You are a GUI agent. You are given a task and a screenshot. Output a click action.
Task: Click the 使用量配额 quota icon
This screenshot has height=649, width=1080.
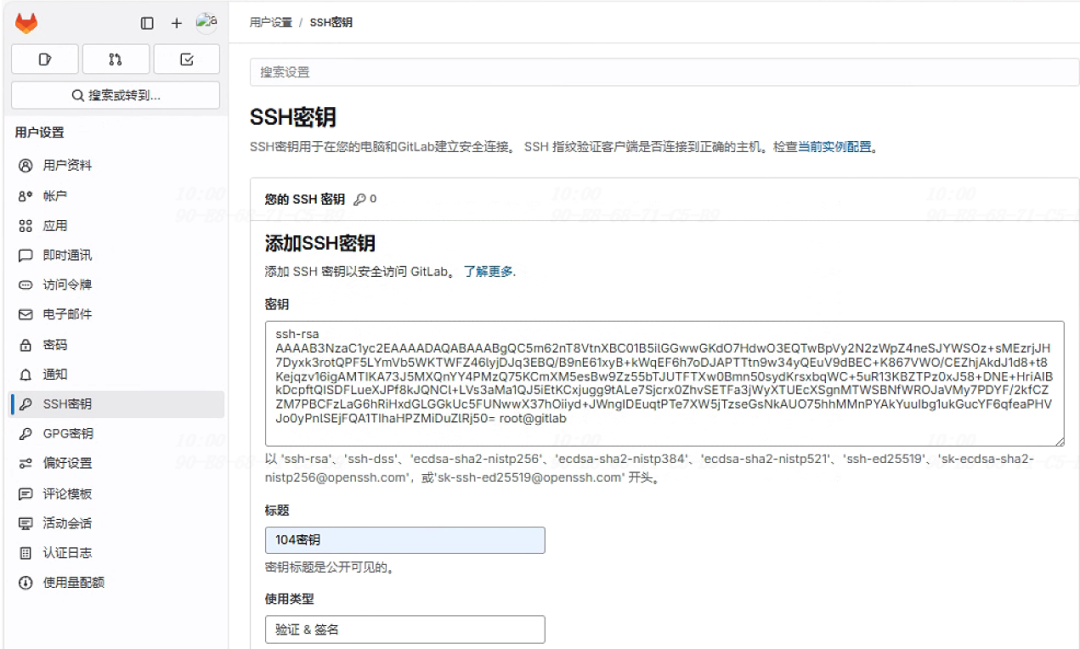25,583
